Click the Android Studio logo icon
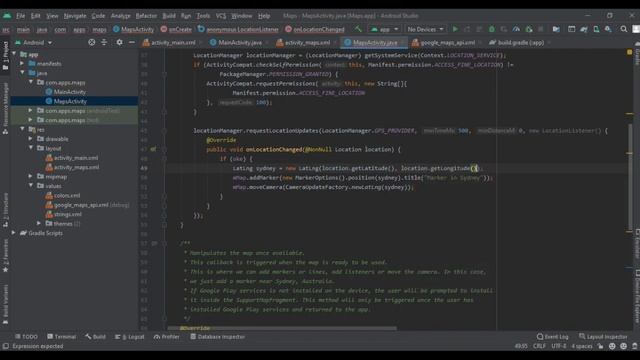The width and height of the screenshot is (640, 360). 7,16
